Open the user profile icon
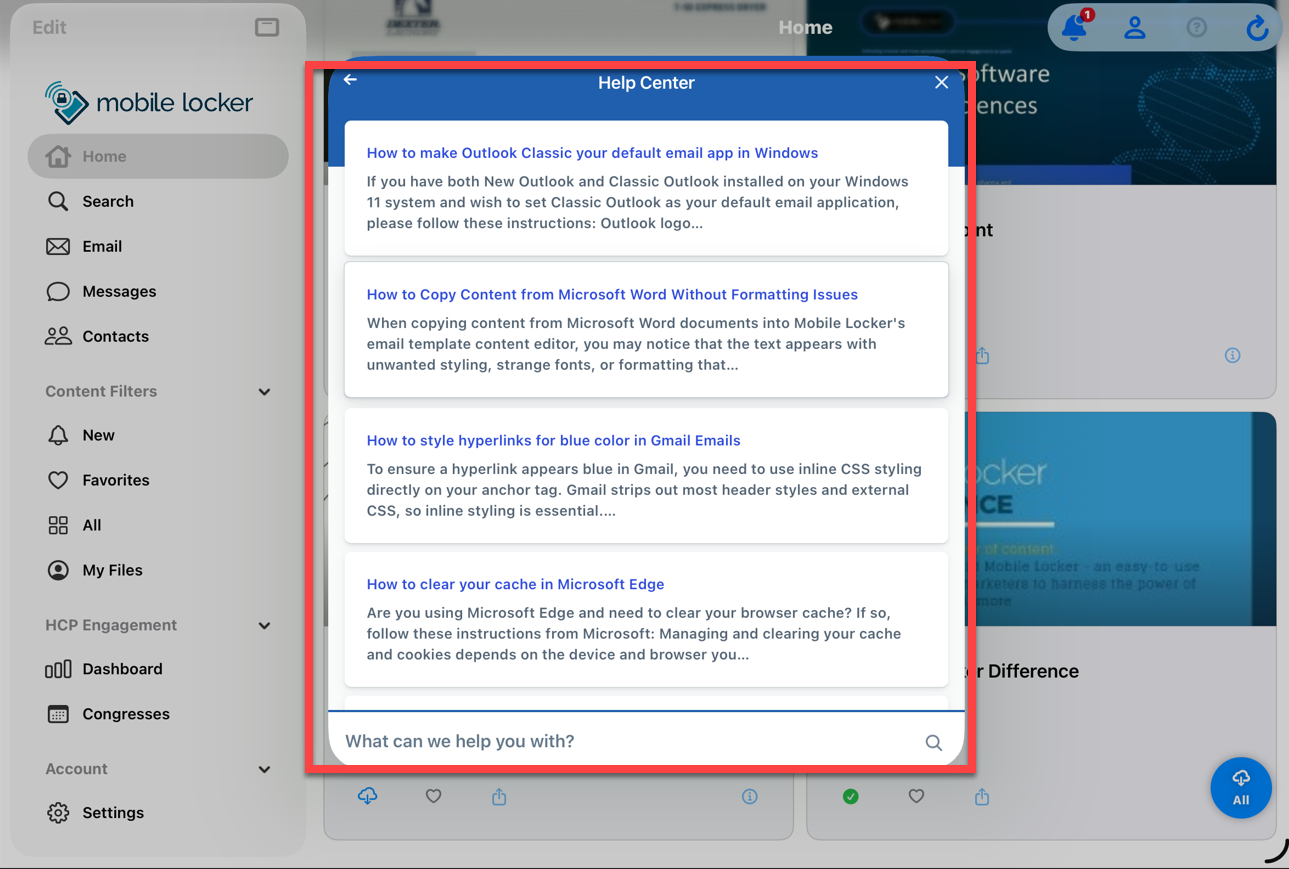 [1135, 28]
